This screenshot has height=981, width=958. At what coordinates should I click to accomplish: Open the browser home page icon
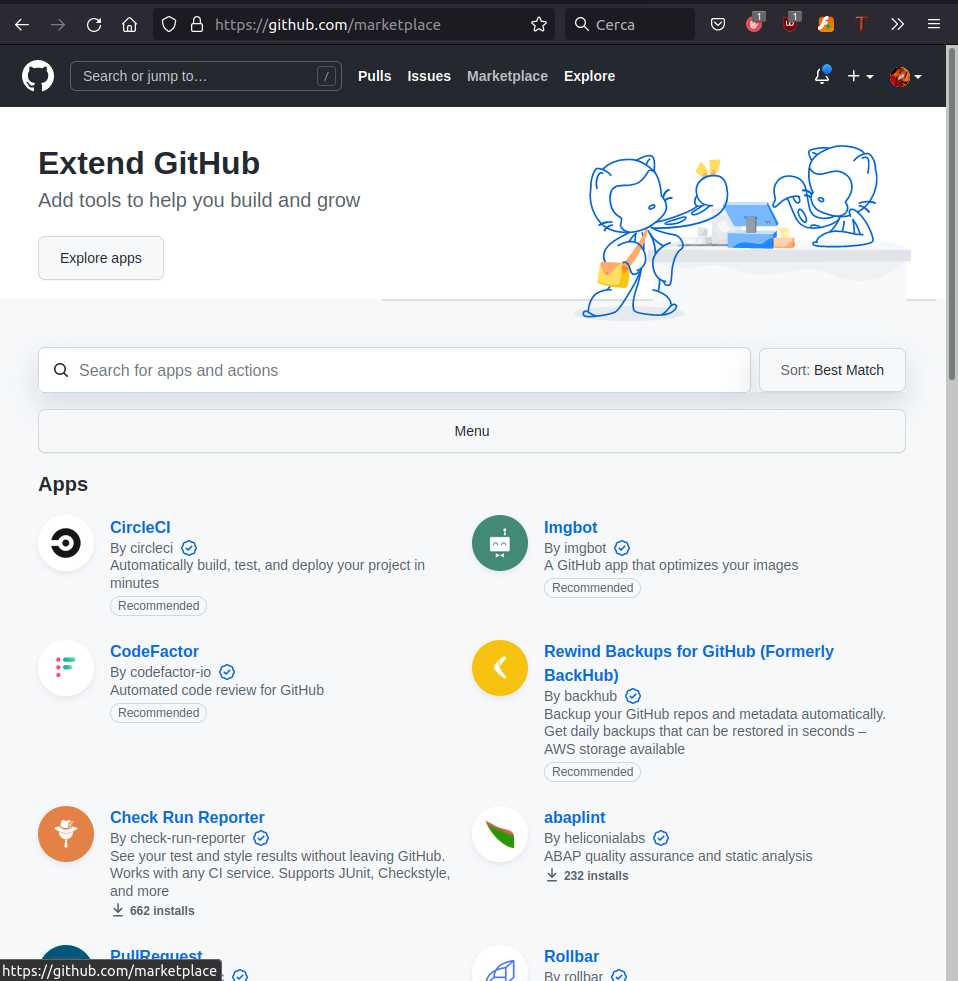pyautogui.click(x=130, y=24)
